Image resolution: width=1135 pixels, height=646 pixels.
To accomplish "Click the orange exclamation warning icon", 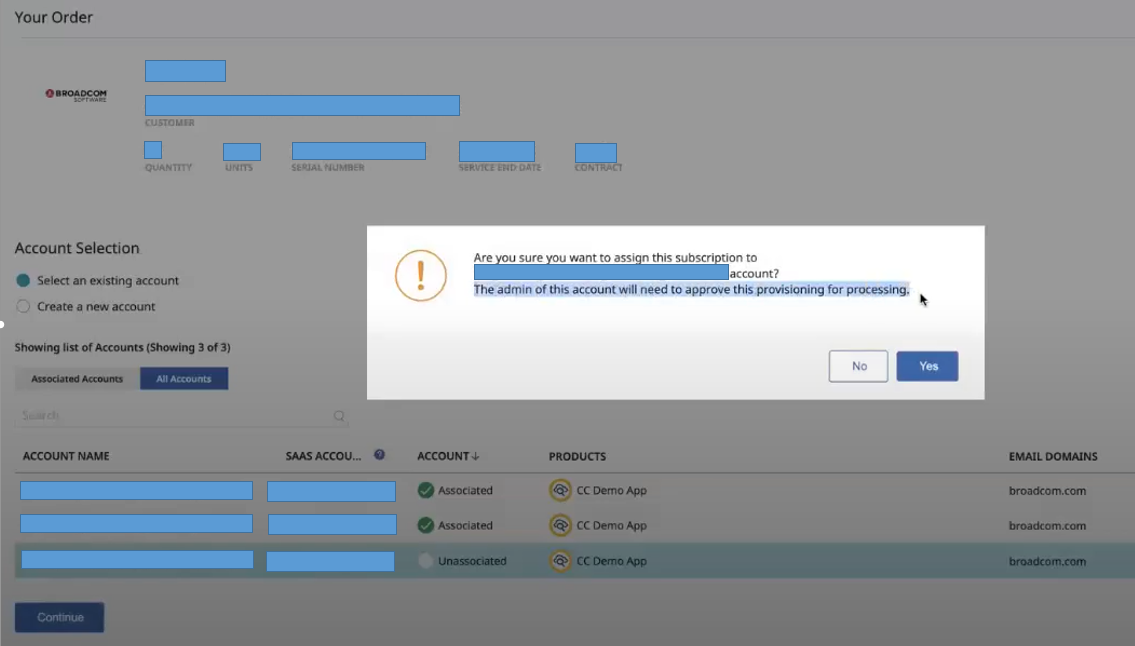I will pyautogui.click(x=421, y=276).
